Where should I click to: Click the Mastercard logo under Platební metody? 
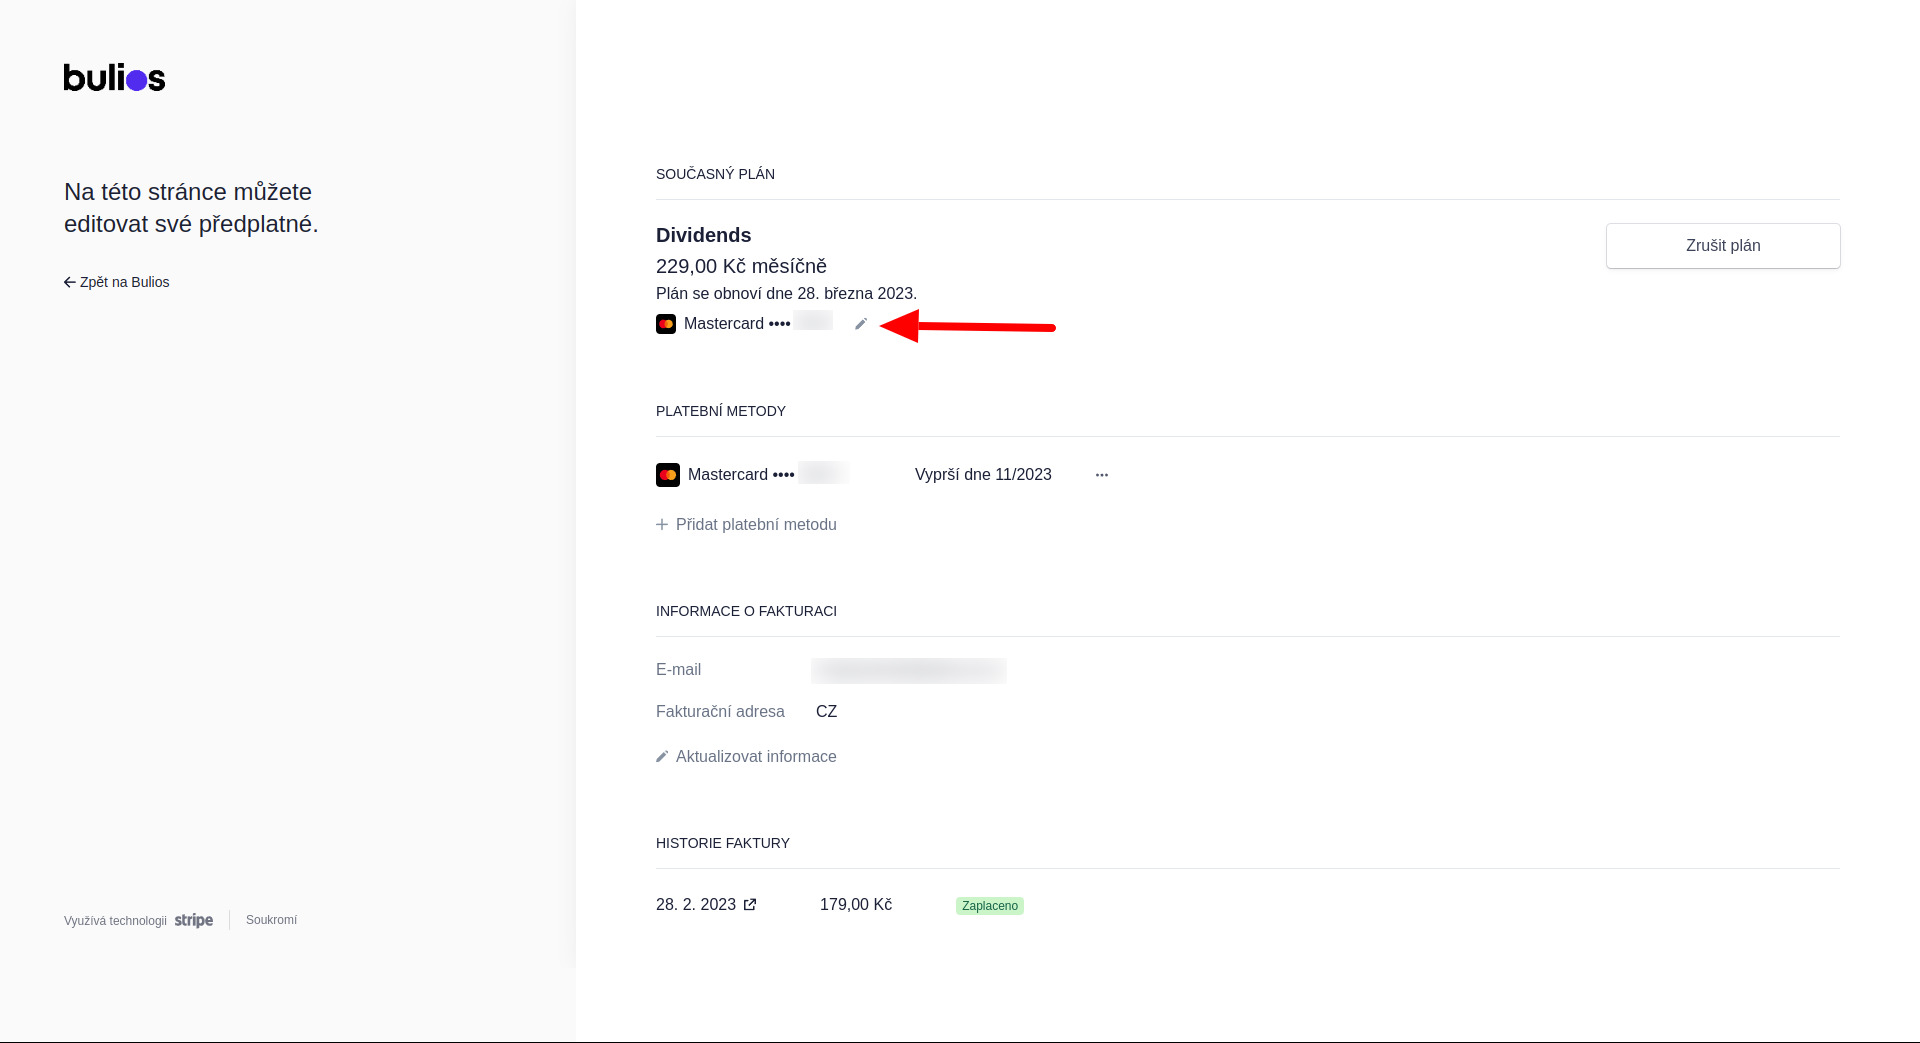click(x=668, y=475)
